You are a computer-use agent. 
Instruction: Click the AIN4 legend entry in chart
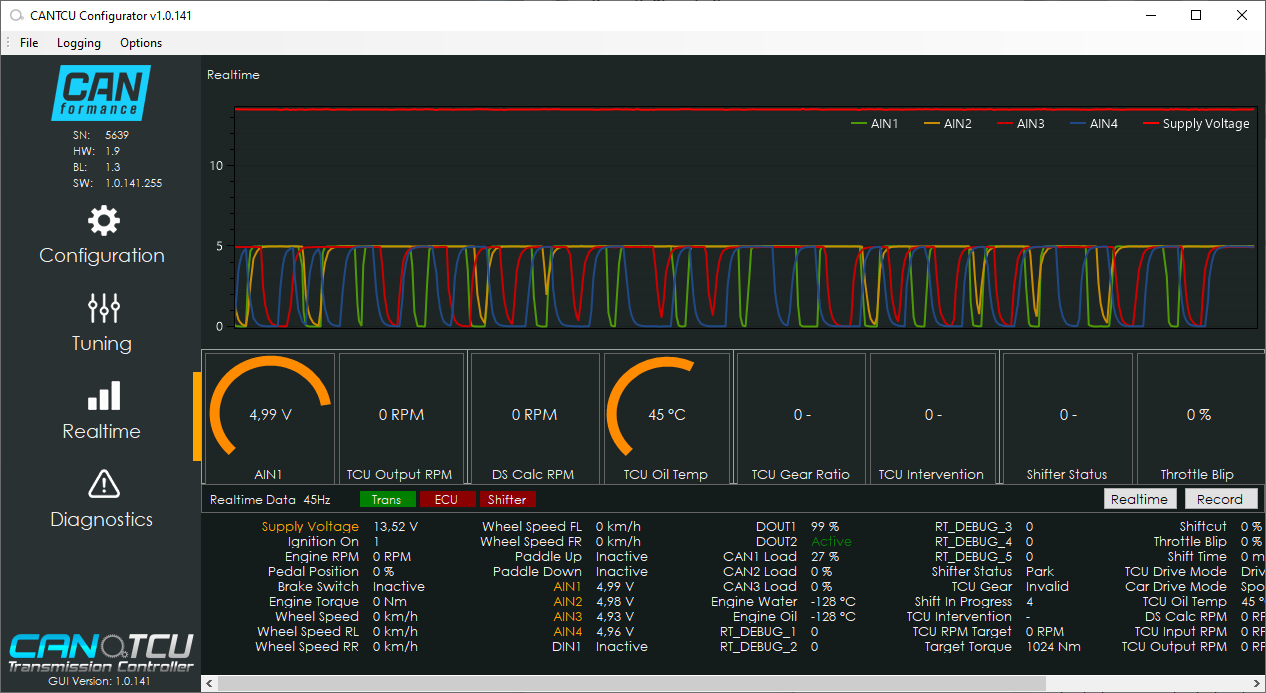(x=1093, y=124)
